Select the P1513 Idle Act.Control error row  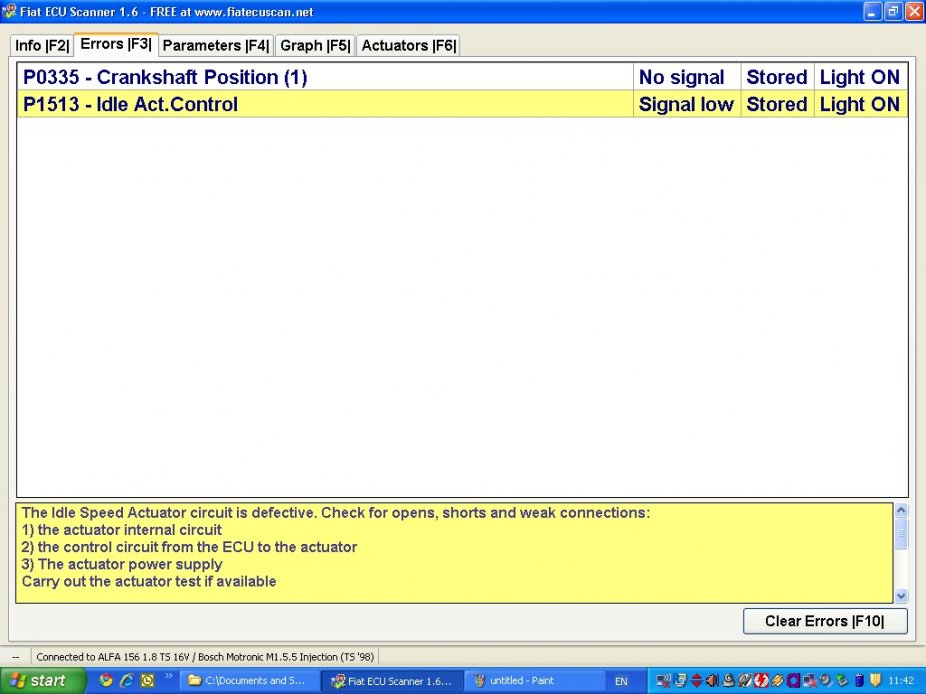(325, 104)
